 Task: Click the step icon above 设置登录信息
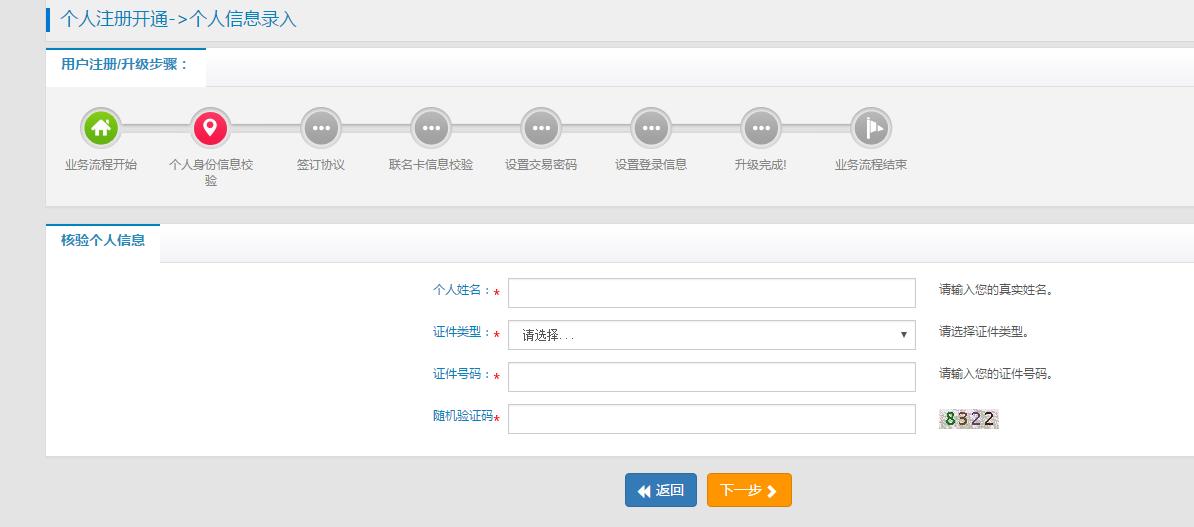[x=651, y=128]
